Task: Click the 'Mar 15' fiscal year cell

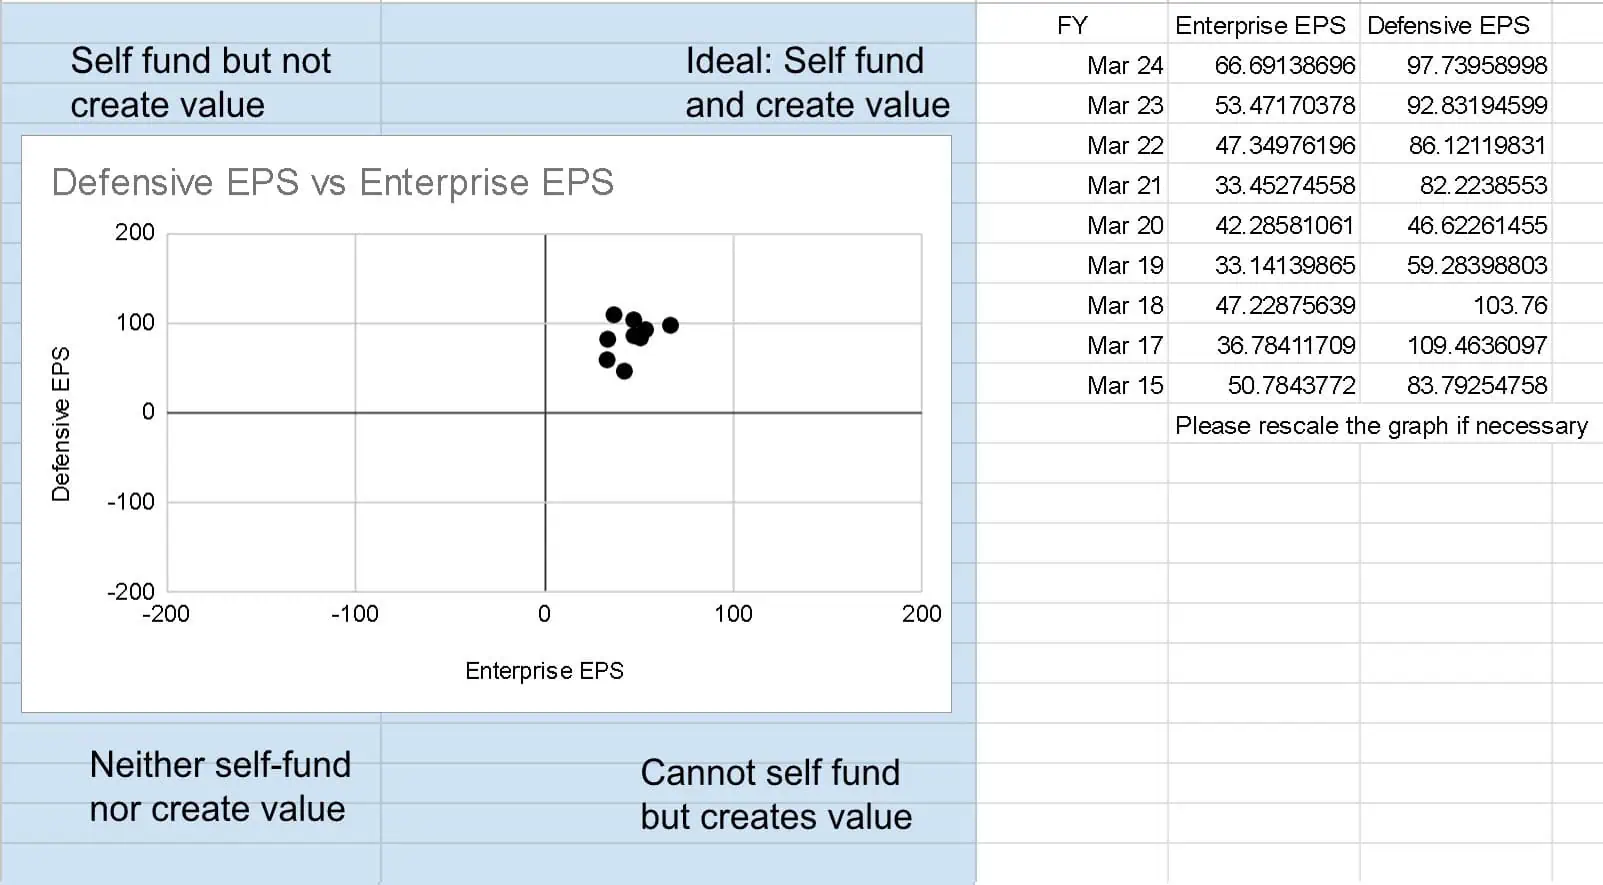Action: (1125, 385)
